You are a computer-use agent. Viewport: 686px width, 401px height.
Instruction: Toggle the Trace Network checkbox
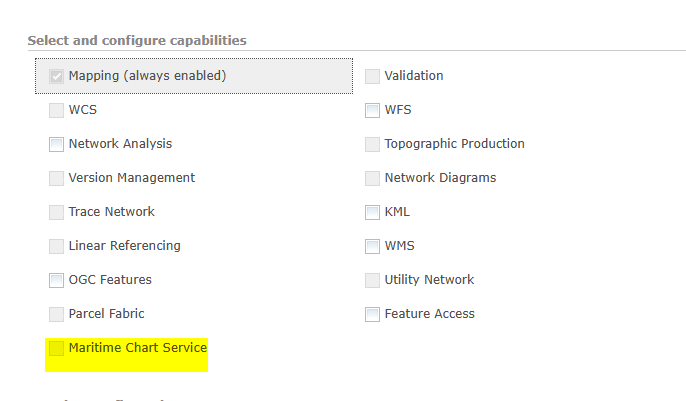[x=56, y=212]
